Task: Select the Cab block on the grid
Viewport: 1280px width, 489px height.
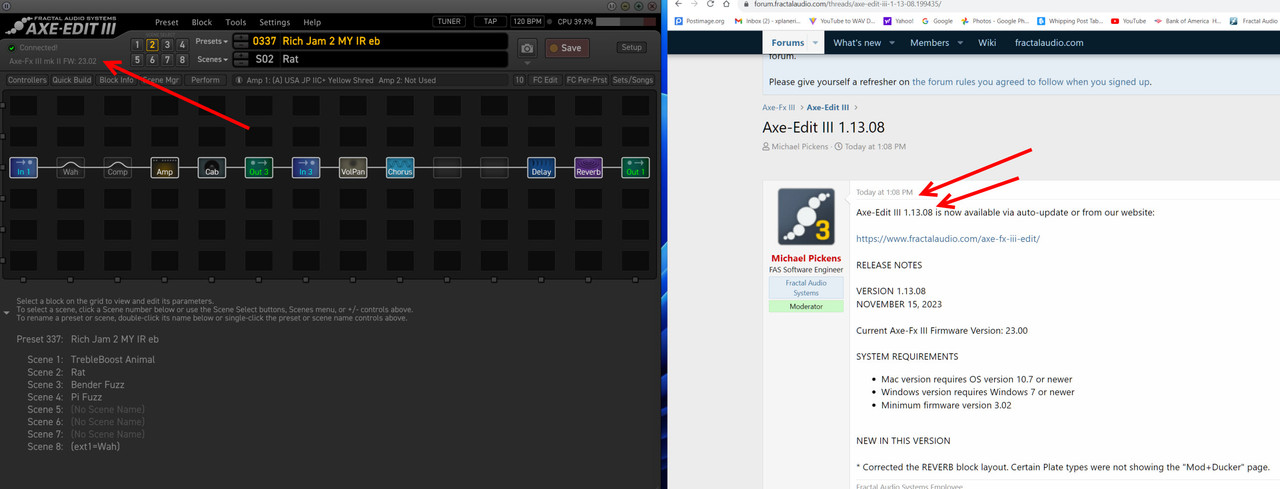Action: pos(212,168)
